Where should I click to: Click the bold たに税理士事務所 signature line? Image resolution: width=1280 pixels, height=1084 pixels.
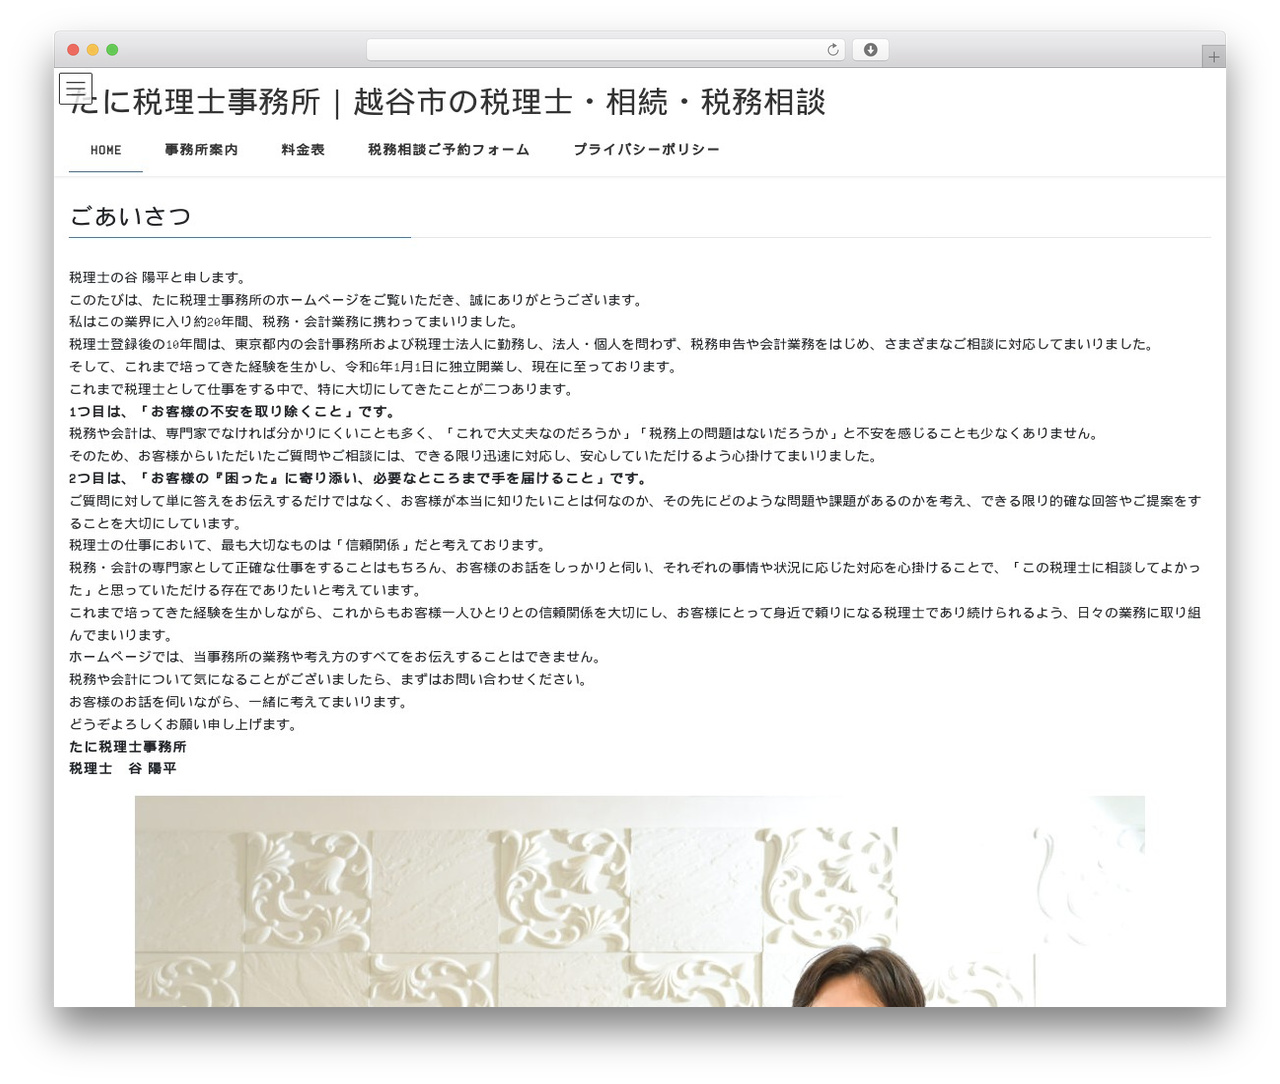128,746
